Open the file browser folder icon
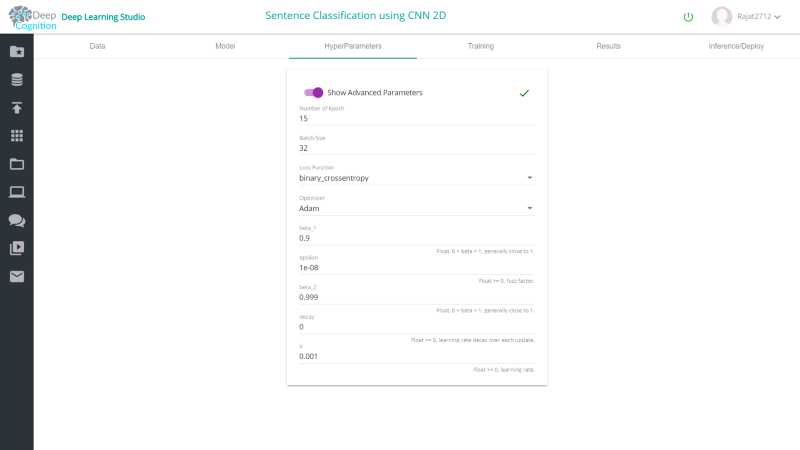The width and height of the screenshot is (800, 450). 17,164
